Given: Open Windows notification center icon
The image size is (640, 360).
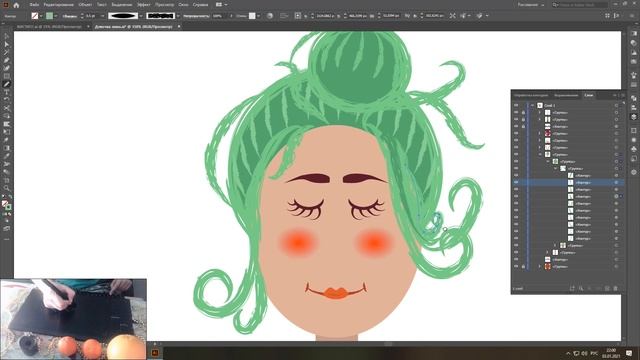Looking at the screenshot, I should click(629, 353).
